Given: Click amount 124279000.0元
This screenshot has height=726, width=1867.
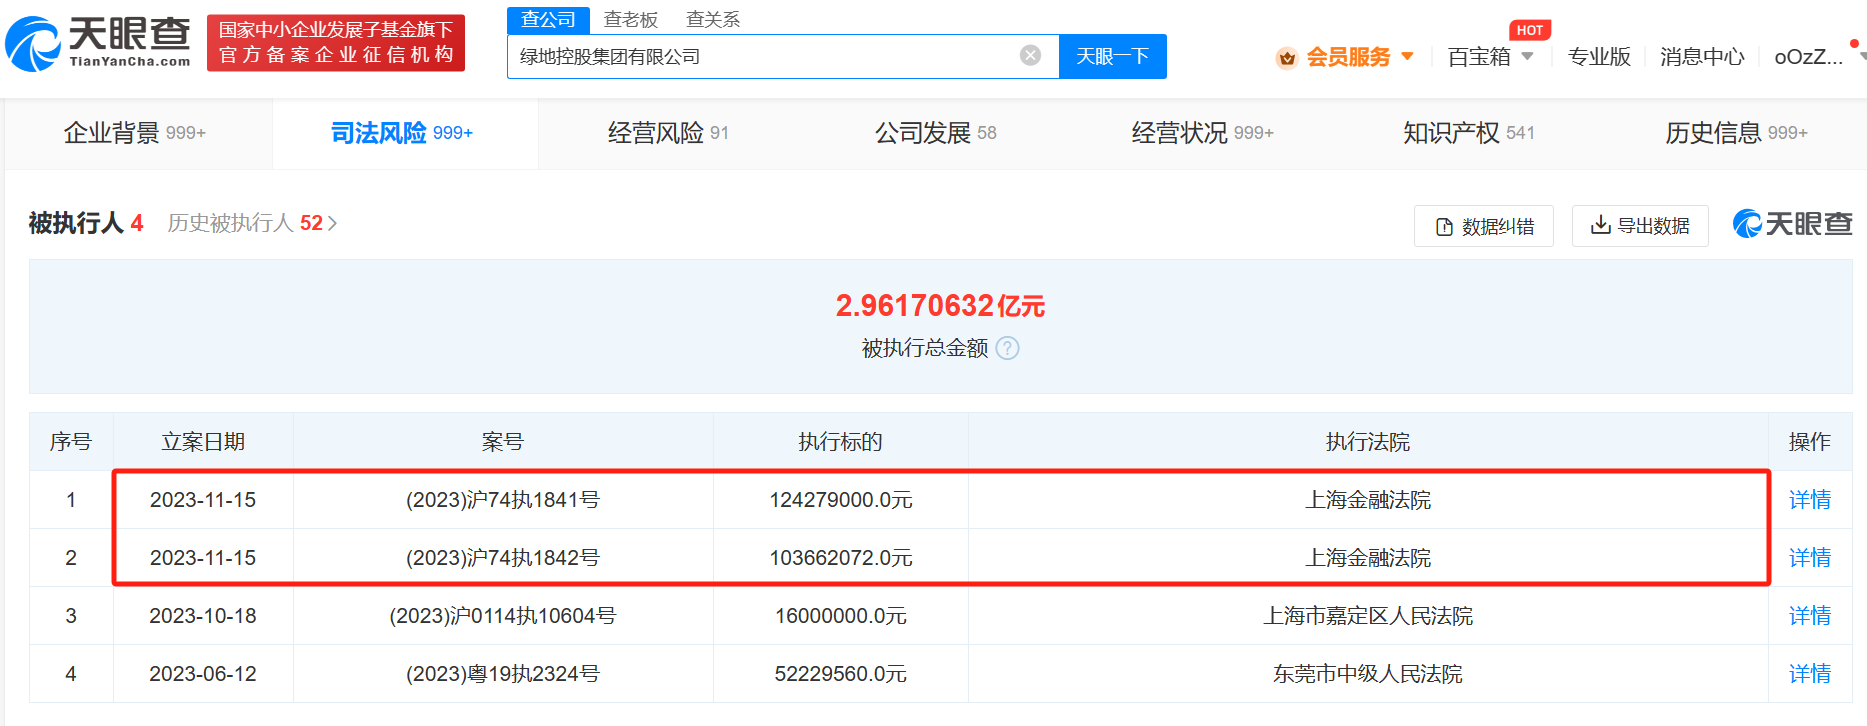Looking at the screenshot, I should tap(841, 500).
